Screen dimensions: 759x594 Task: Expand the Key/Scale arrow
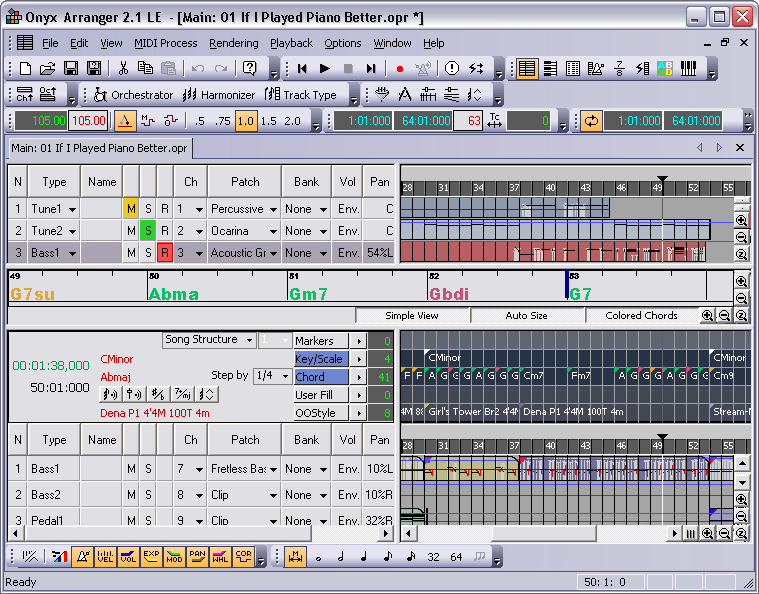tap(359, 359)
